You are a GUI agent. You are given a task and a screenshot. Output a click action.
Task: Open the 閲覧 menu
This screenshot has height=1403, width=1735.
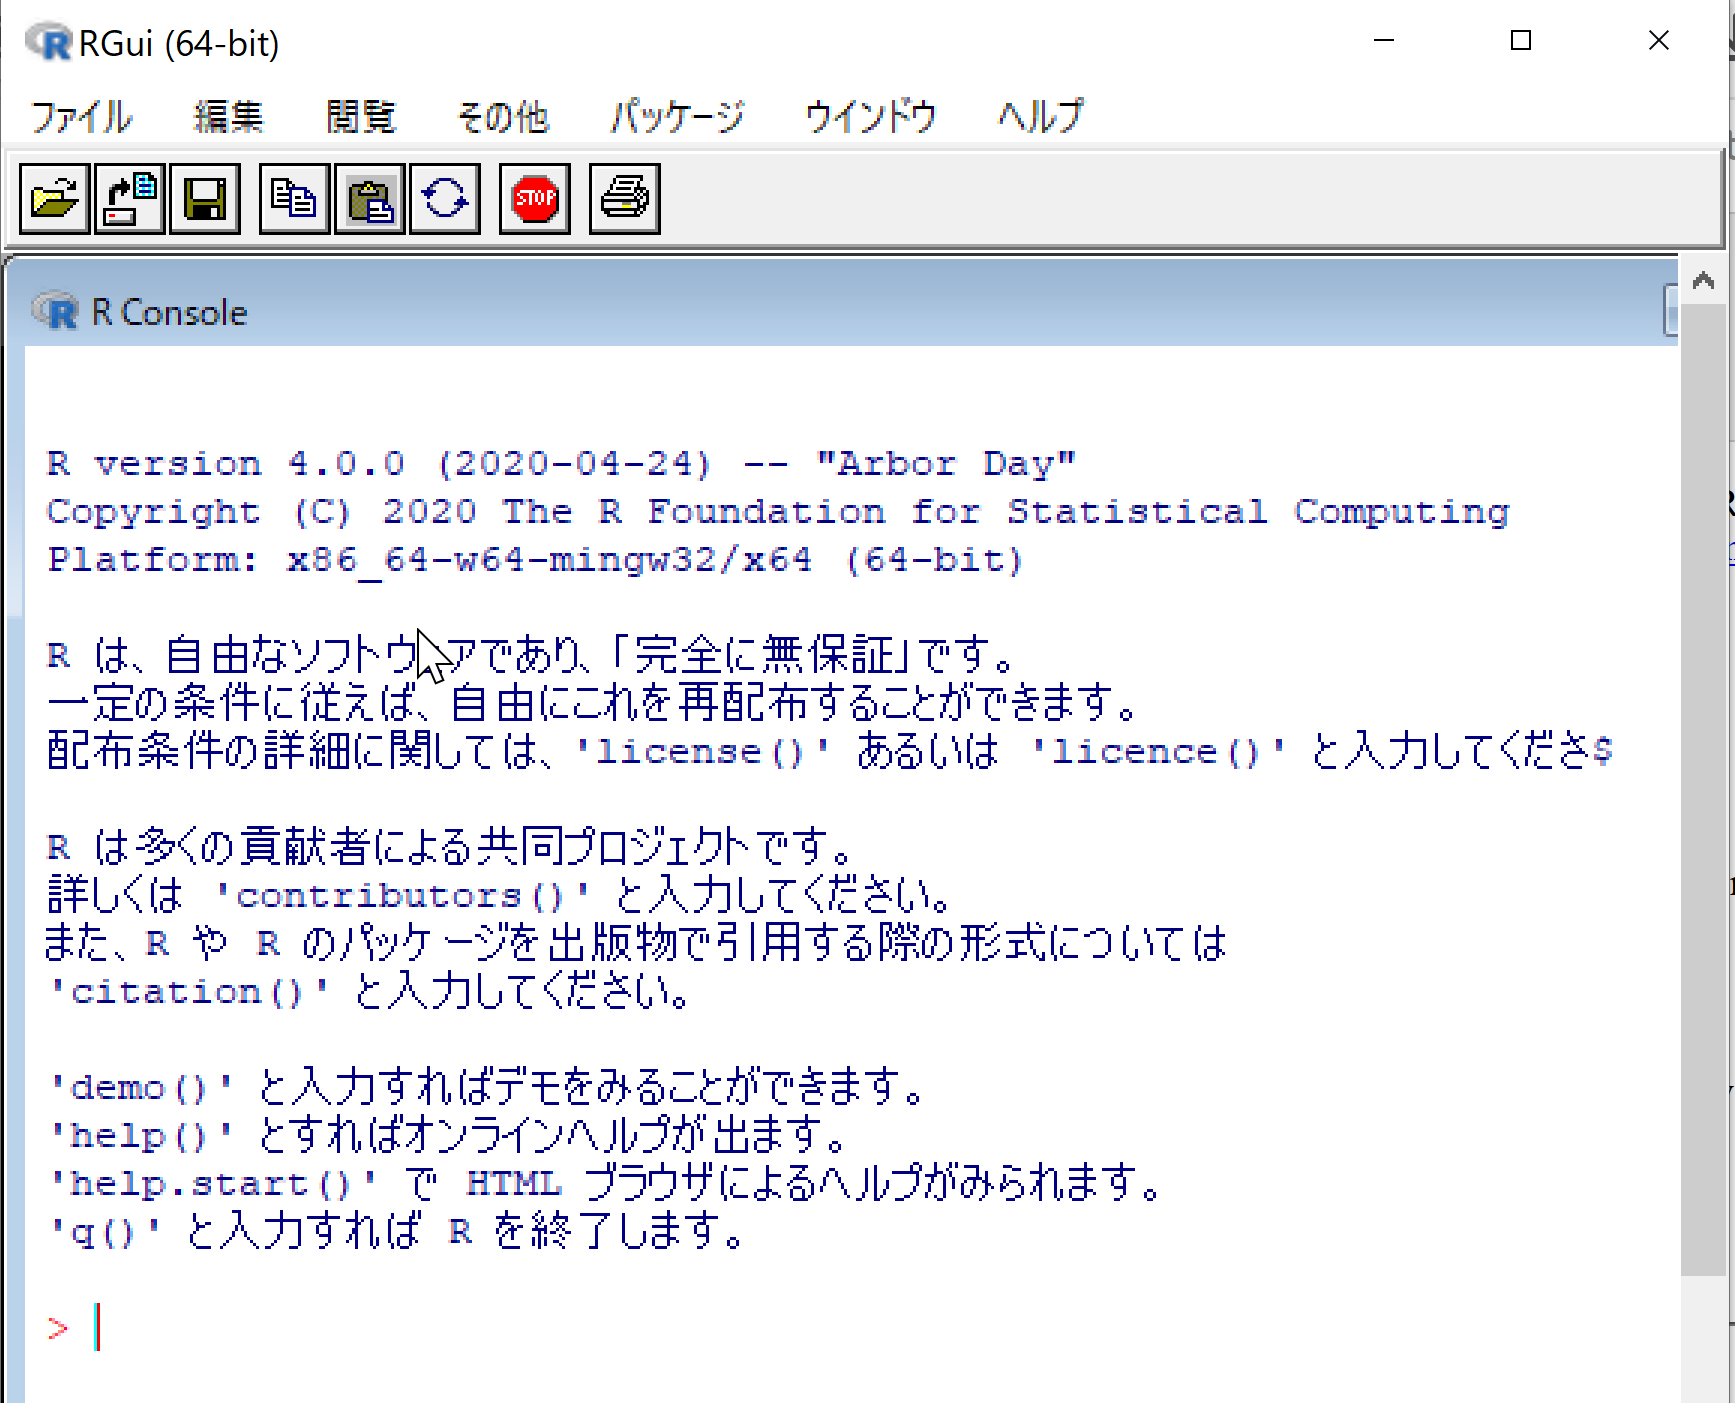coord(361,117)
